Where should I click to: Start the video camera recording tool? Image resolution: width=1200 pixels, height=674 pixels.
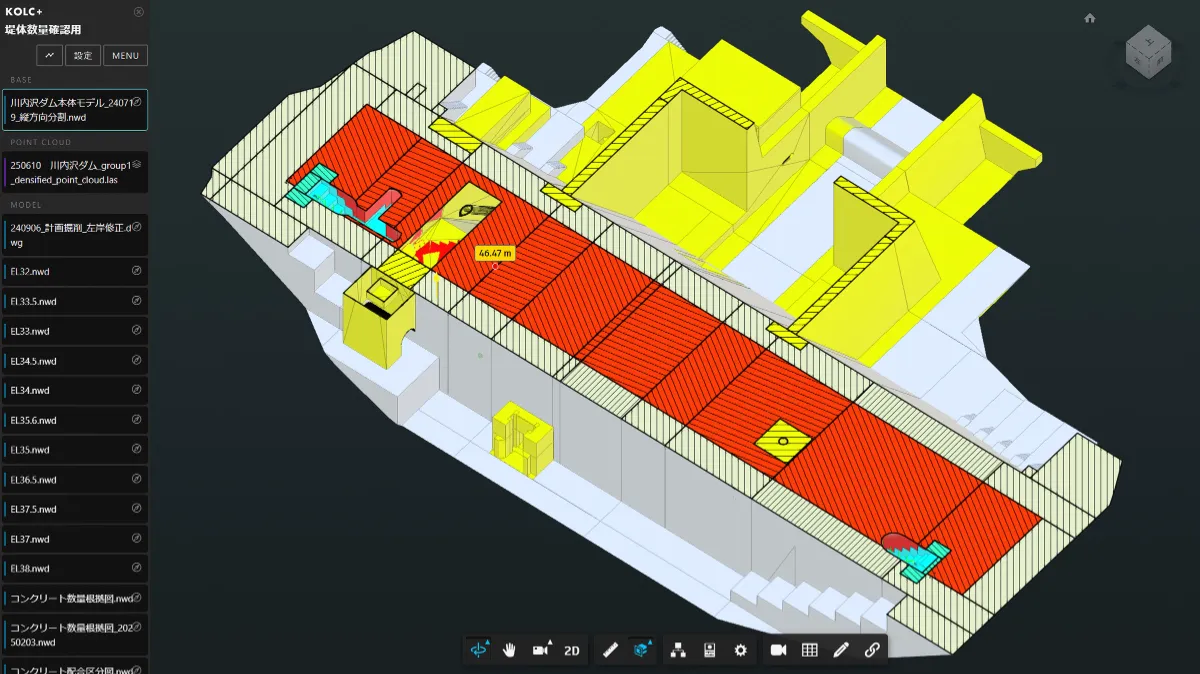pyautogui.click(x=778, y=650)
